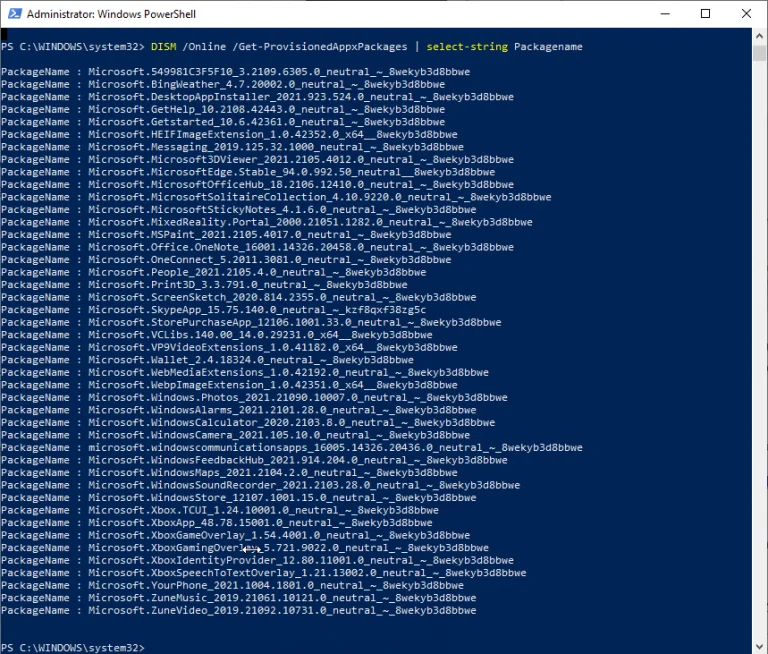Click the Microsoft.WindowsAlarms package line
Image resolution: width=768 pixels, height=654 pixels.
click(x=239, y=410)
